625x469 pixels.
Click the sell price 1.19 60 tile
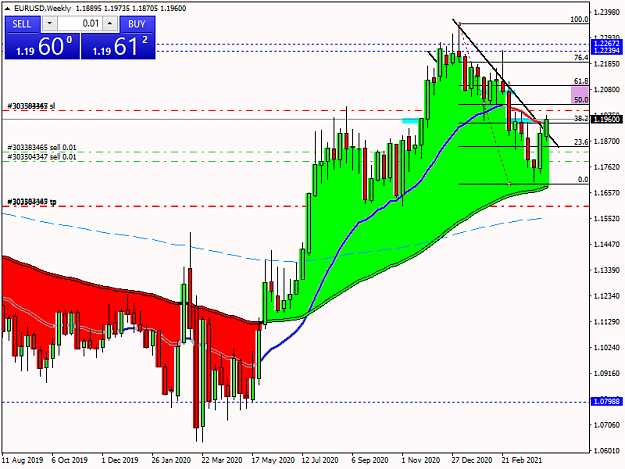click(x=42, y=46)
